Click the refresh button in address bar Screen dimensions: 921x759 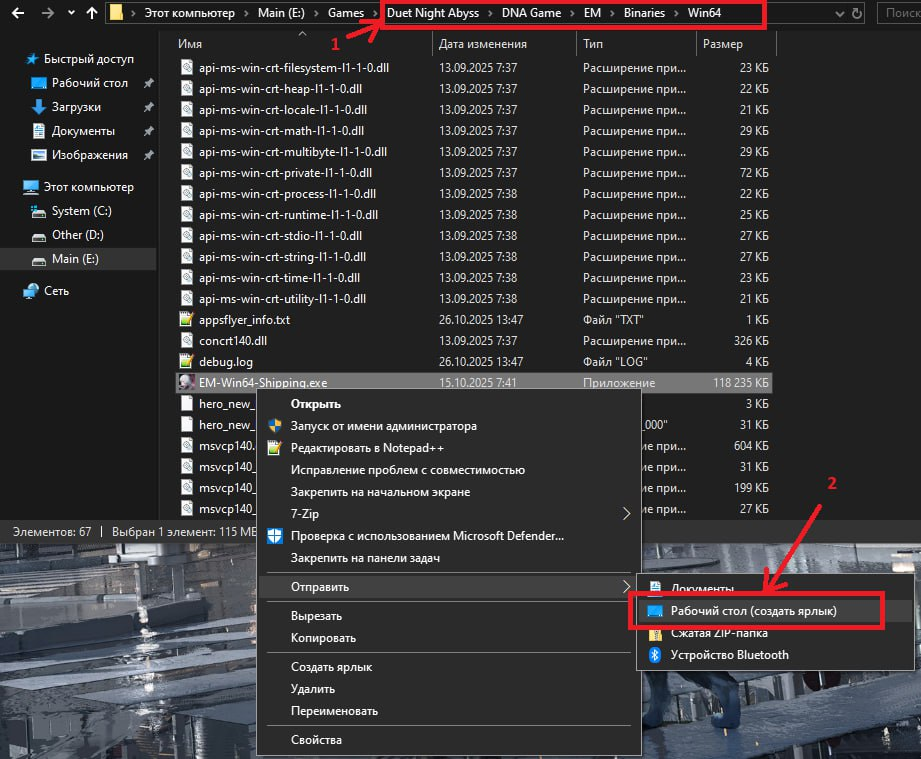click(857, 13)
